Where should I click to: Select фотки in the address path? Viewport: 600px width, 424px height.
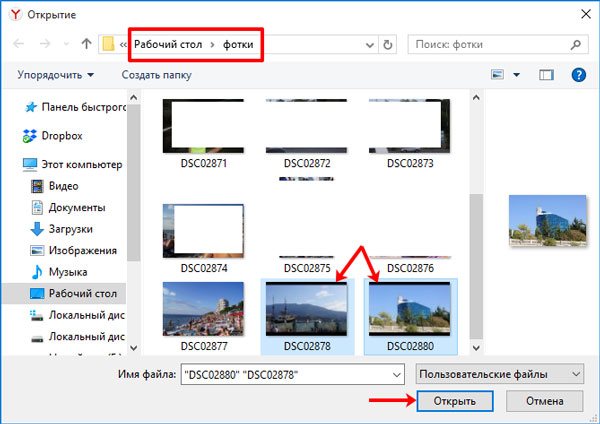point(238,45)
